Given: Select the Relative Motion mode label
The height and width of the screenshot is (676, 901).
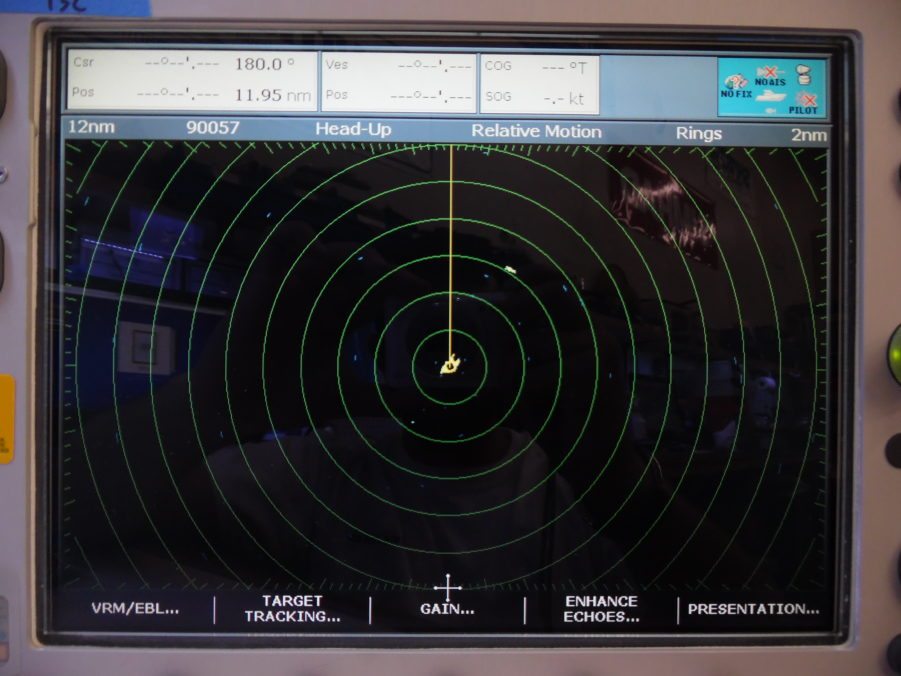Looking at the screenshot, I should point(536,131).
